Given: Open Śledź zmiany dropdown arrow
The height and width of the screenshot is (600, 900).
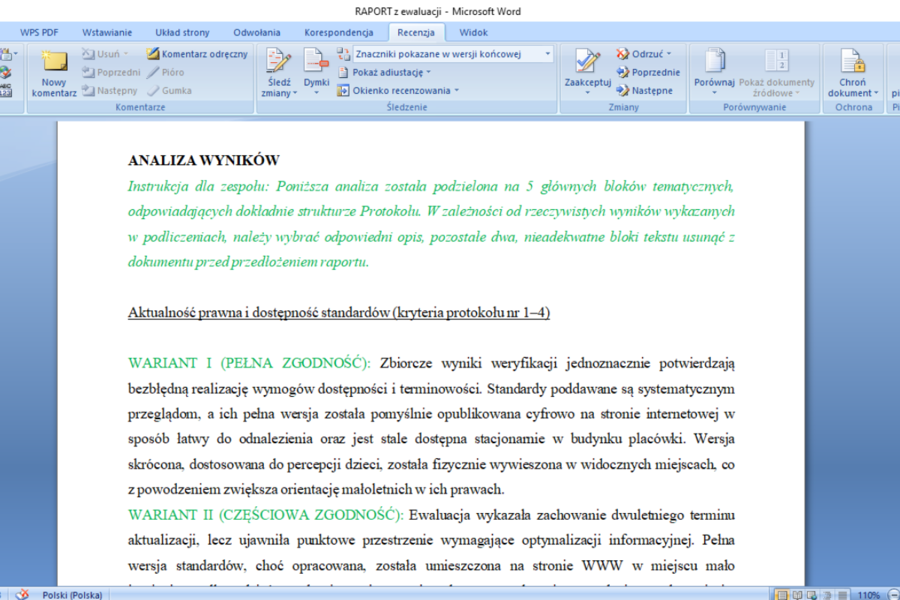Looking at the screenshot, I should pos(295,93).
